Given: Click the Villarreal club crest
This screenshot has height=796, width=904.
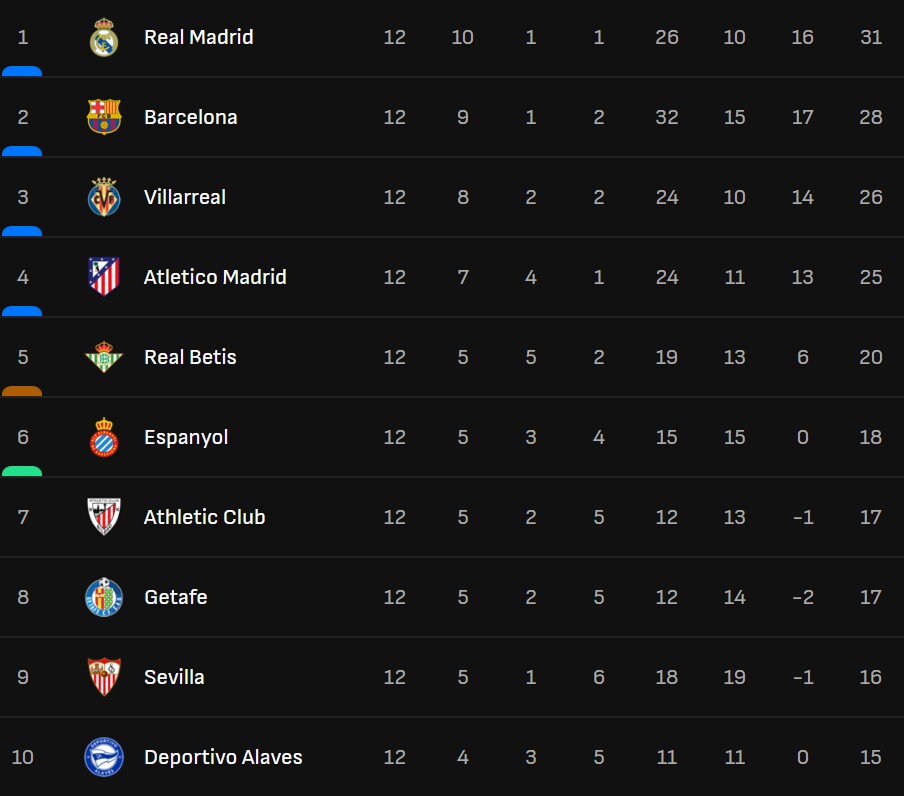Looking at the screenshot, I should 104,197.
